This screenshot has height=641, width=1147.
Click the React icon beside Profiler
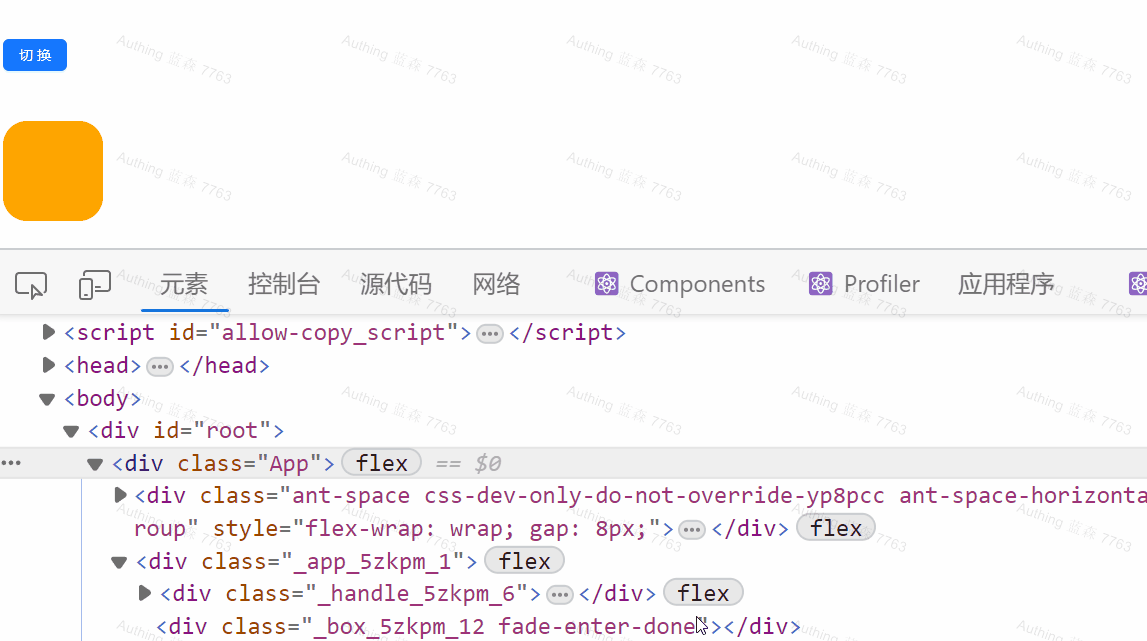[x=821, y=284]
